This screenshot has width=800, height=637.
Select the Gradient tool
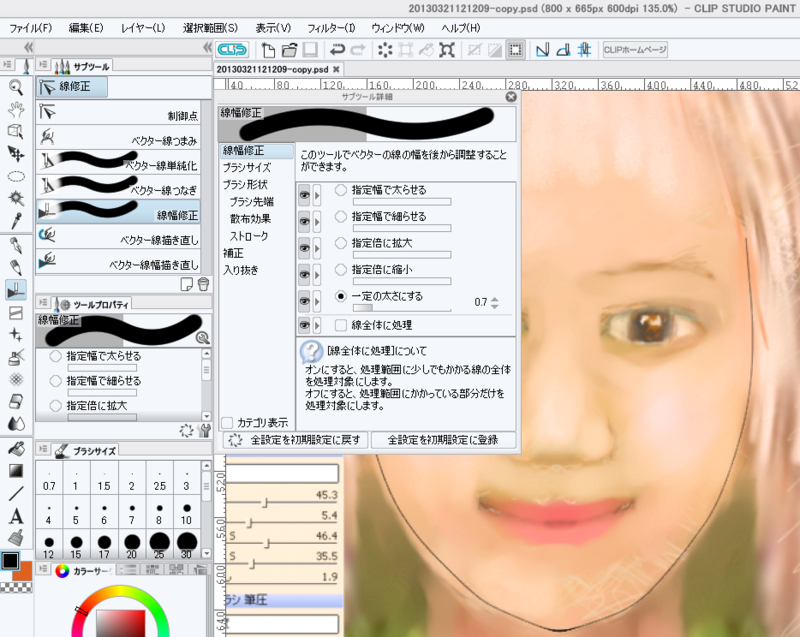coord(16,470)
